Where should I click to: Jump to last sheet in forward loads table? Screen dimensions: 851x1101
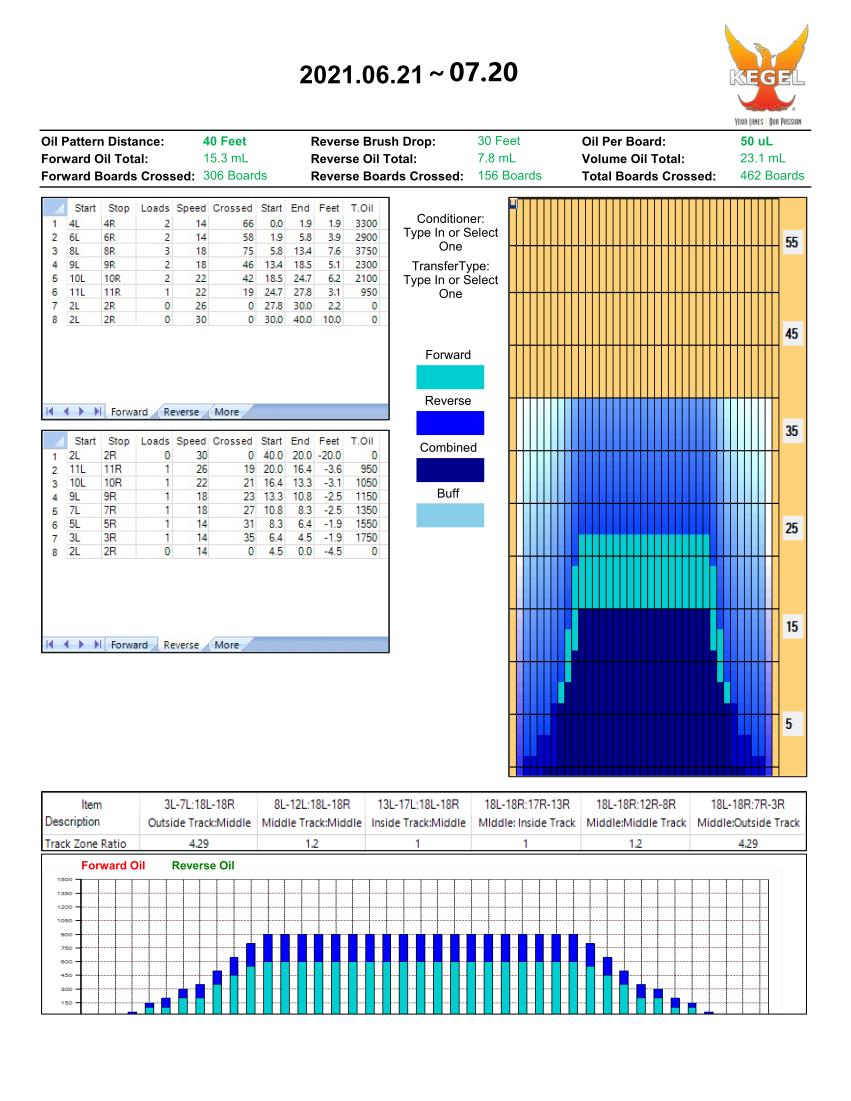(x=98, y=411)
